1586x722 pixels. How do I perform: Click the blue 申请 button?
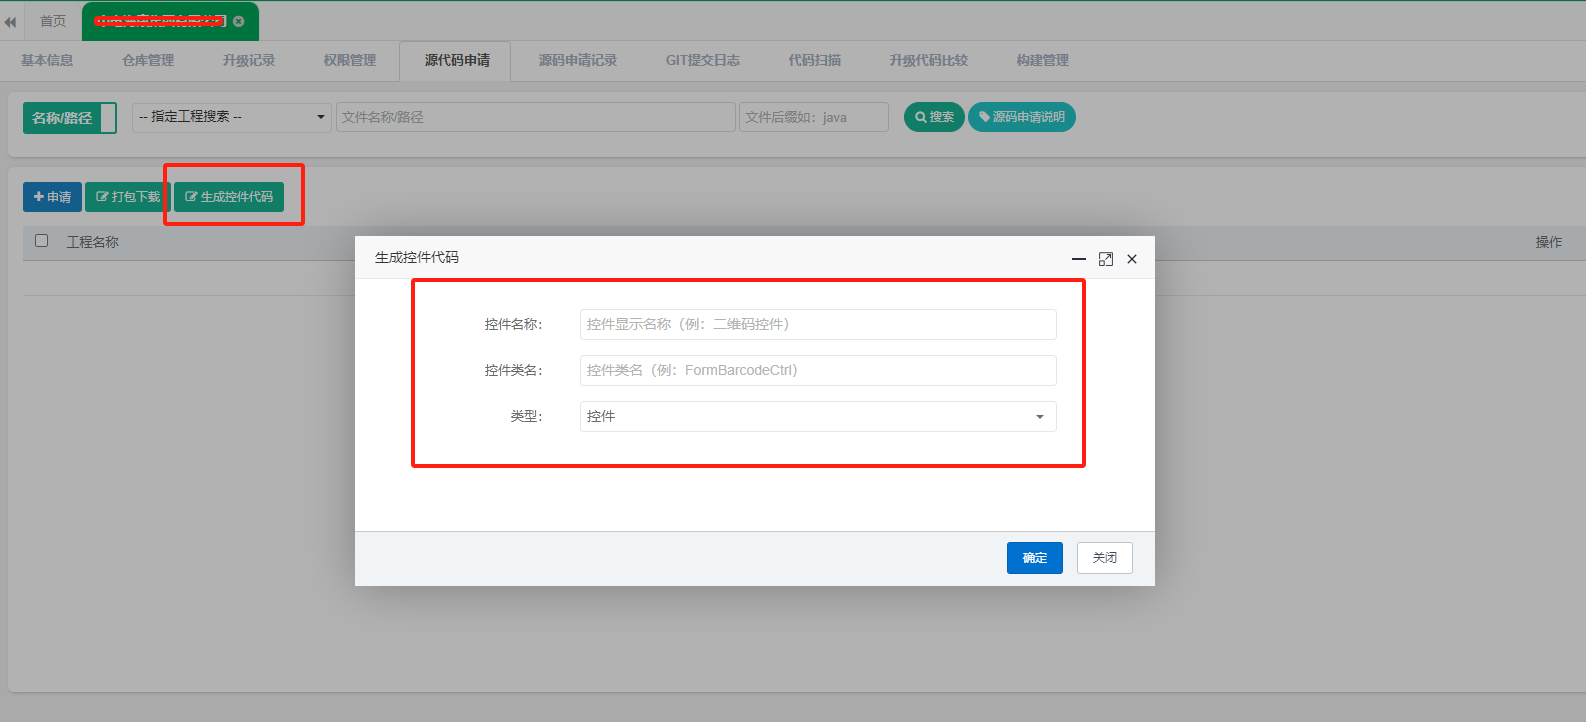(x=52, y=197)
